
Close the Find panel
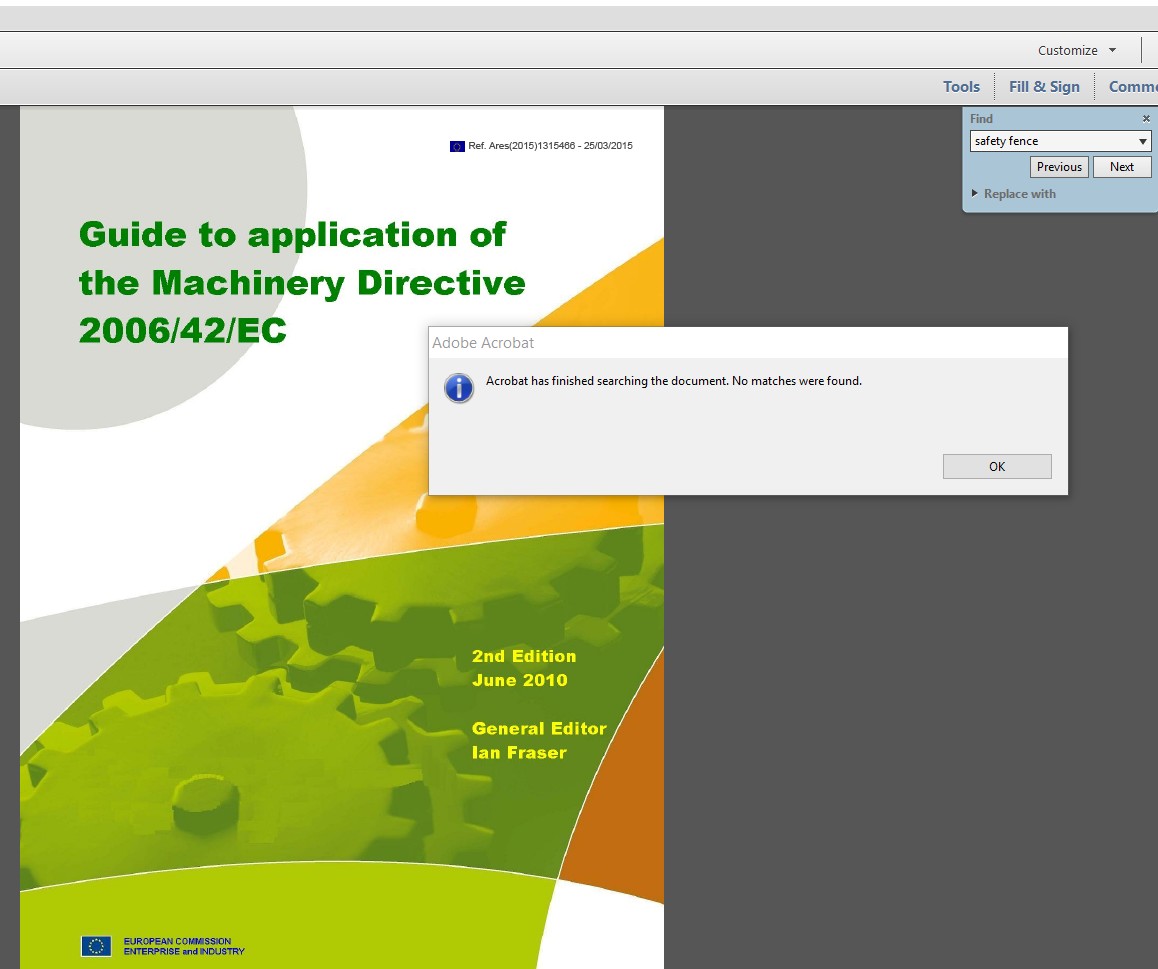tap(1146, 119)
